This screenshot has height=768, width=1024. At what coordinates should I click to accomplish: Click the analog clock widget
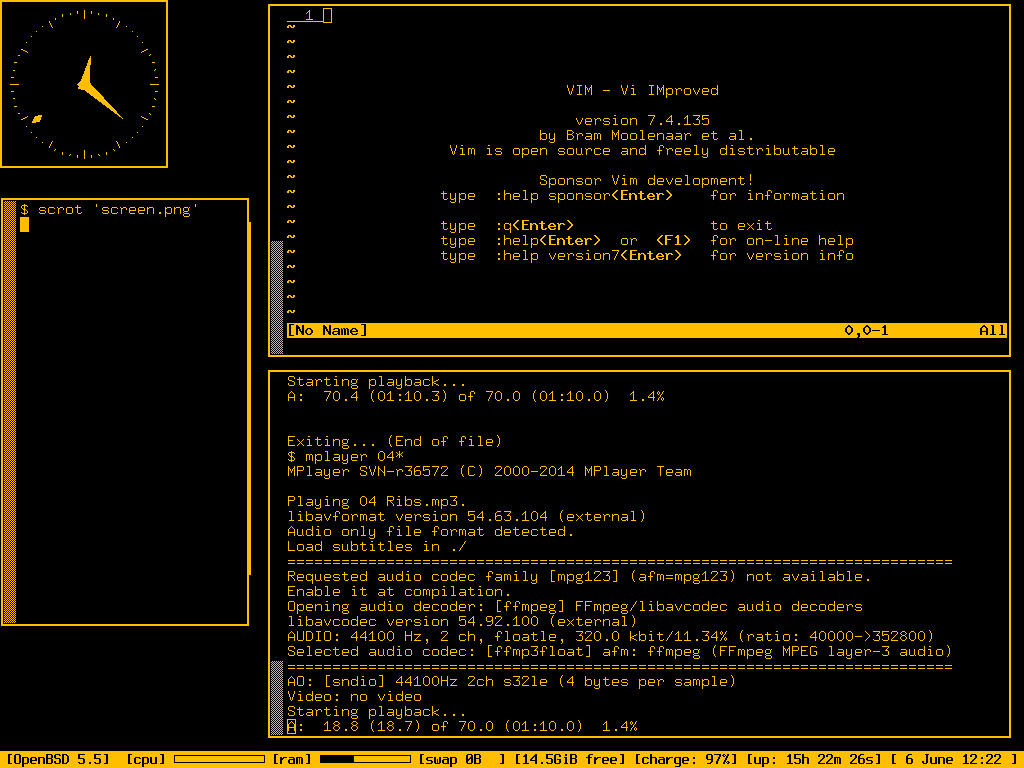click(x=84, y=84)
